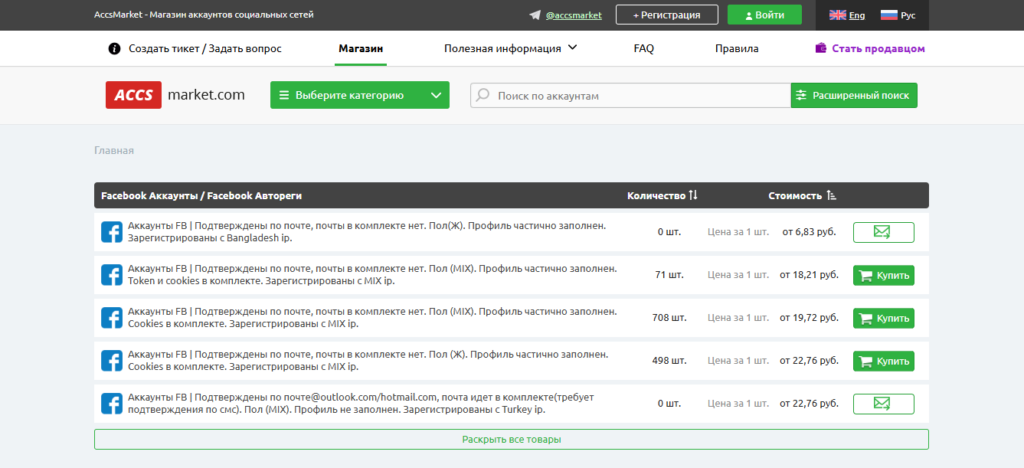Open the Правила menu item
The height and width of the screenshot is (468, 1024).
[x=737, y=48]
